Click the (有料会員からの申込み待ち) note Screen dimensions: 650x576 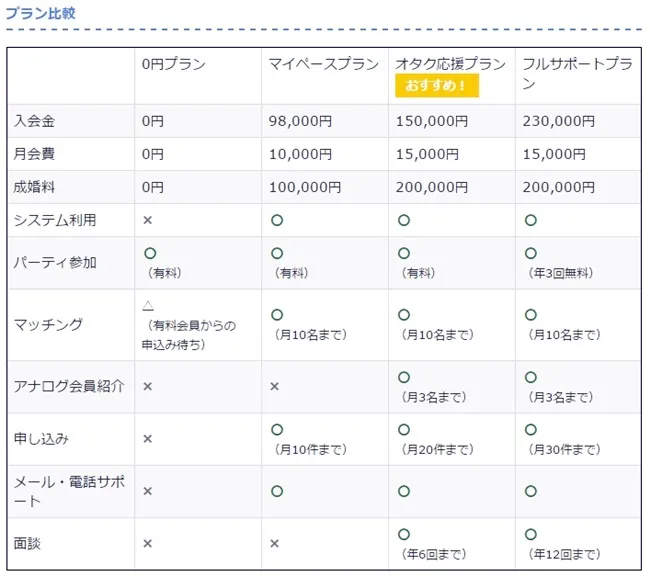pyautogui.click(x=189, y=335)
